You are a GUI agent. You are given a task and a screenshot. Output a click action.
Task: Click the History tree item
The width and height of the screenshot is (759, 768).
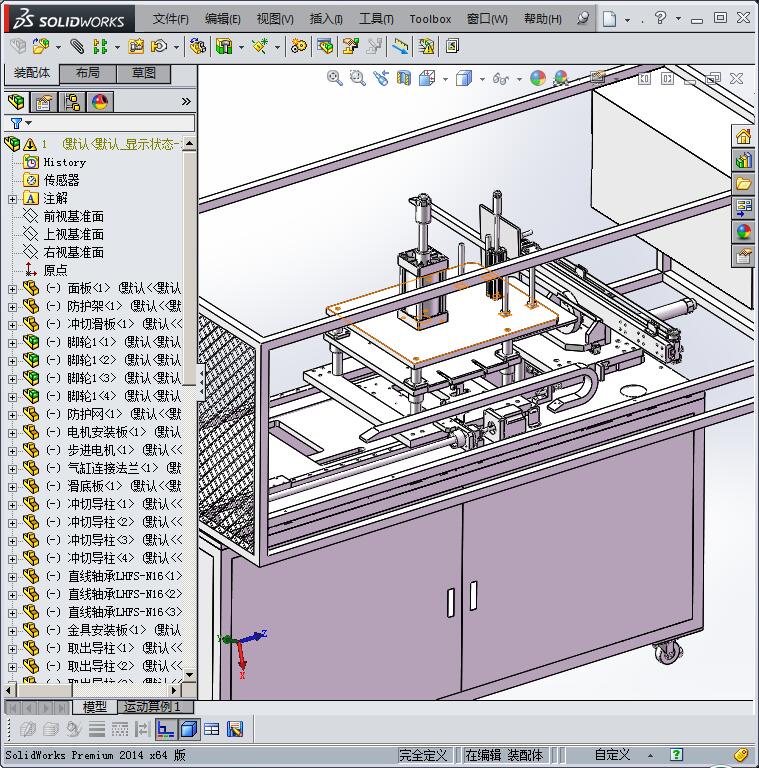64,162
